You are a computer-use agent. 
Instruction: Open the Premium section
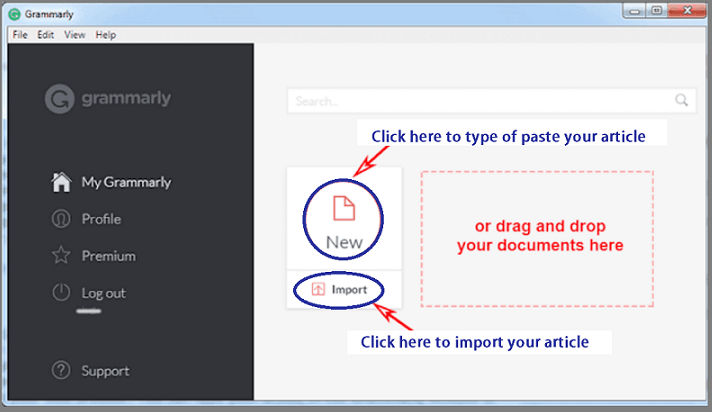(109, 256)
